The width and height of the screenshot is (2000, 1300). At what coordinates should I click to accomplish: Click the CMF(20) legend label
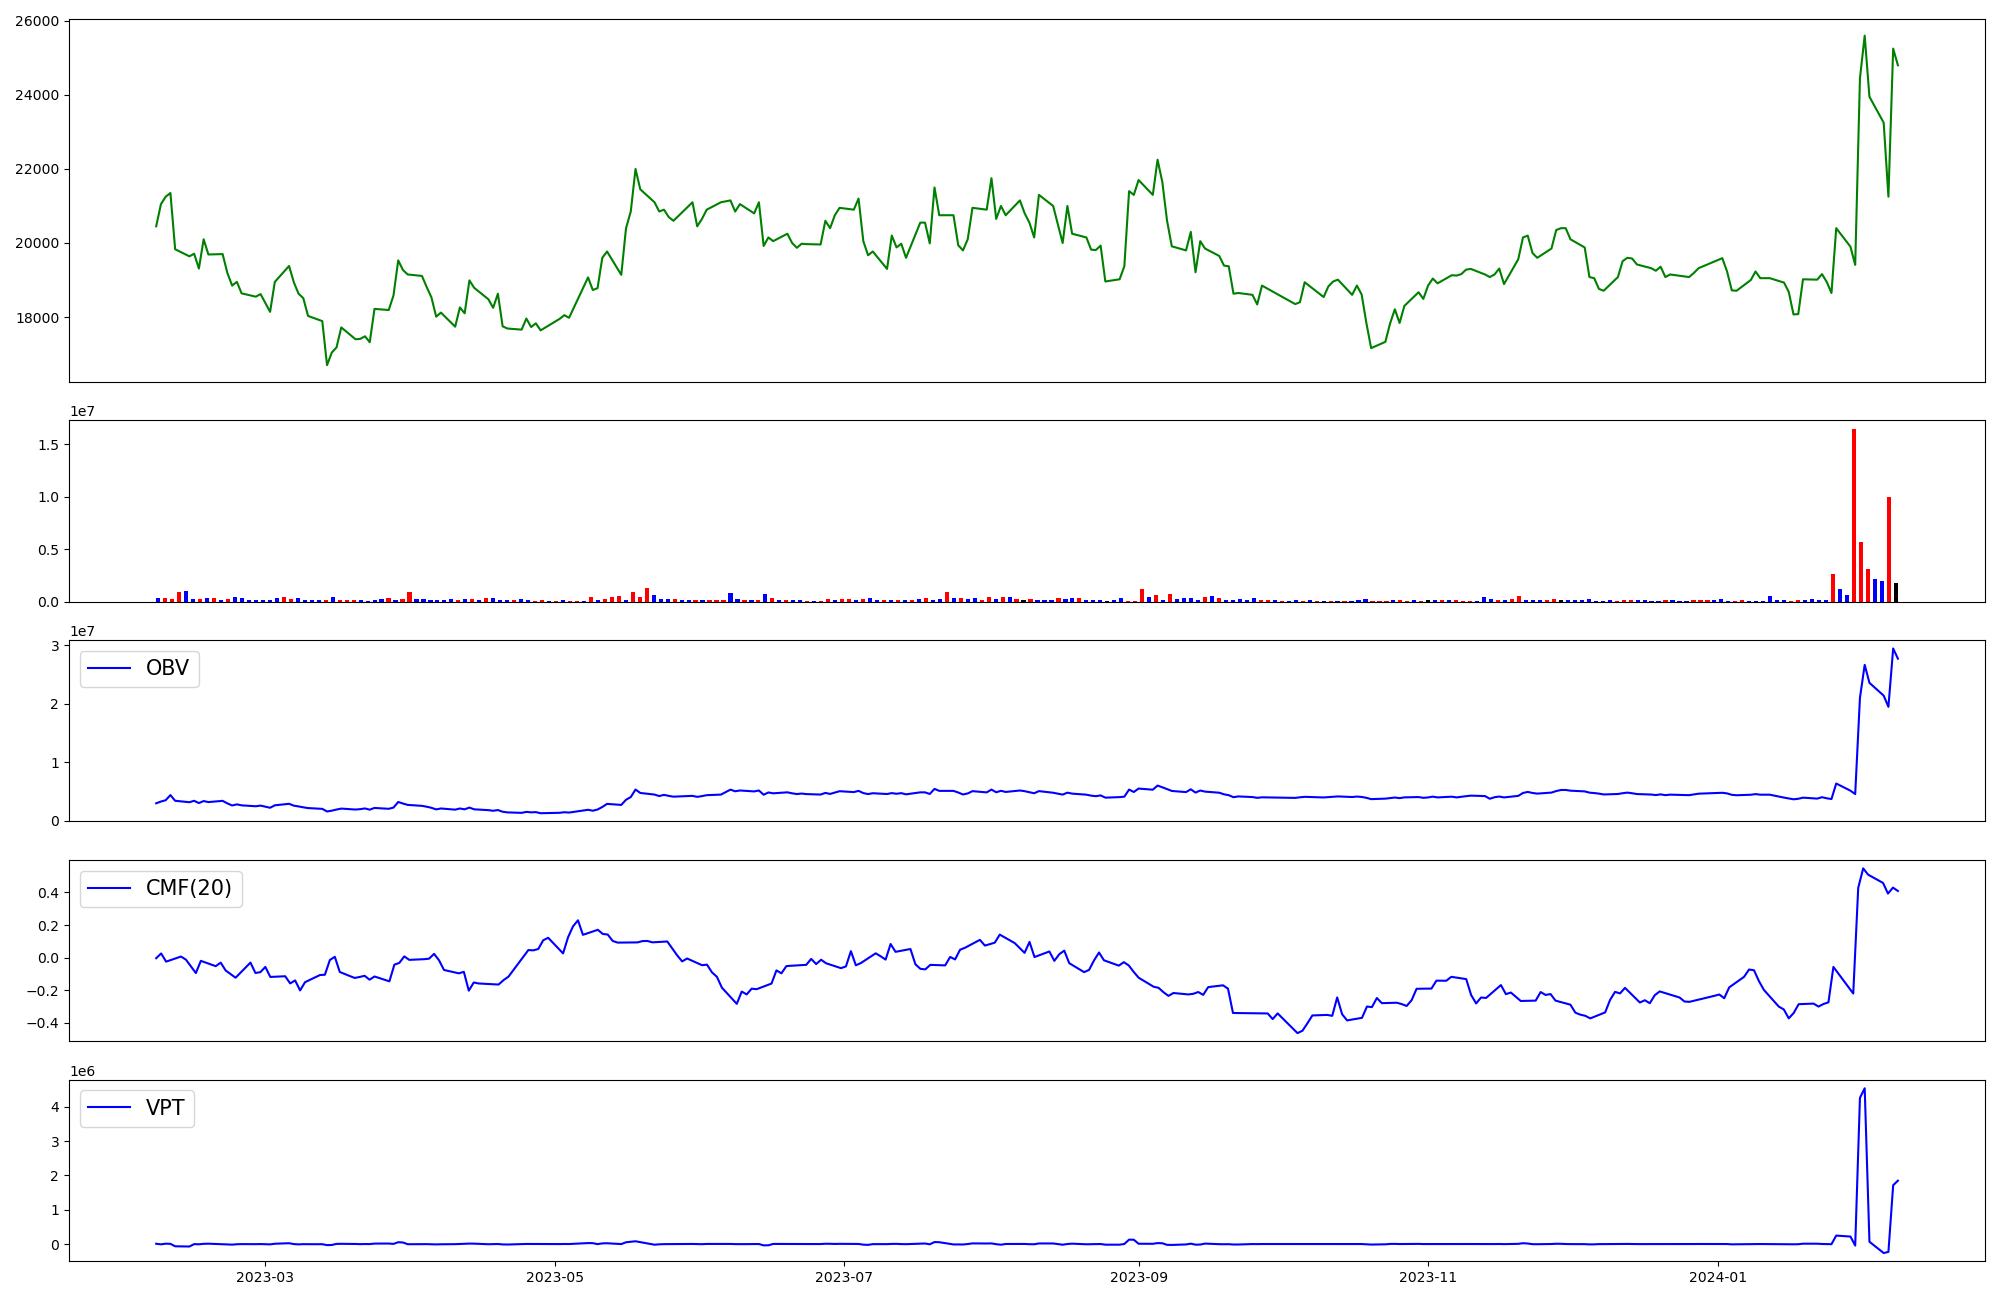[x=188, y=888]
